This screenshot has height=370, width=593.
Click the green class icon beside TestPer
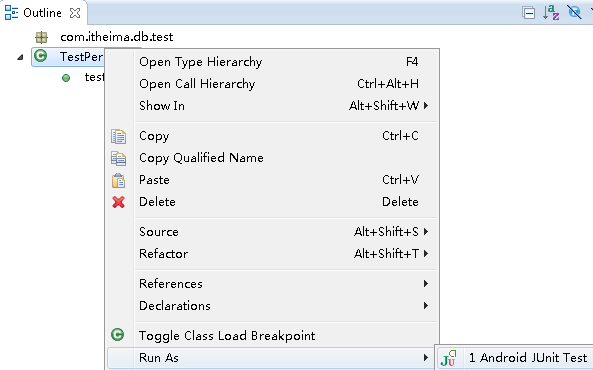(x=40, y=56)
